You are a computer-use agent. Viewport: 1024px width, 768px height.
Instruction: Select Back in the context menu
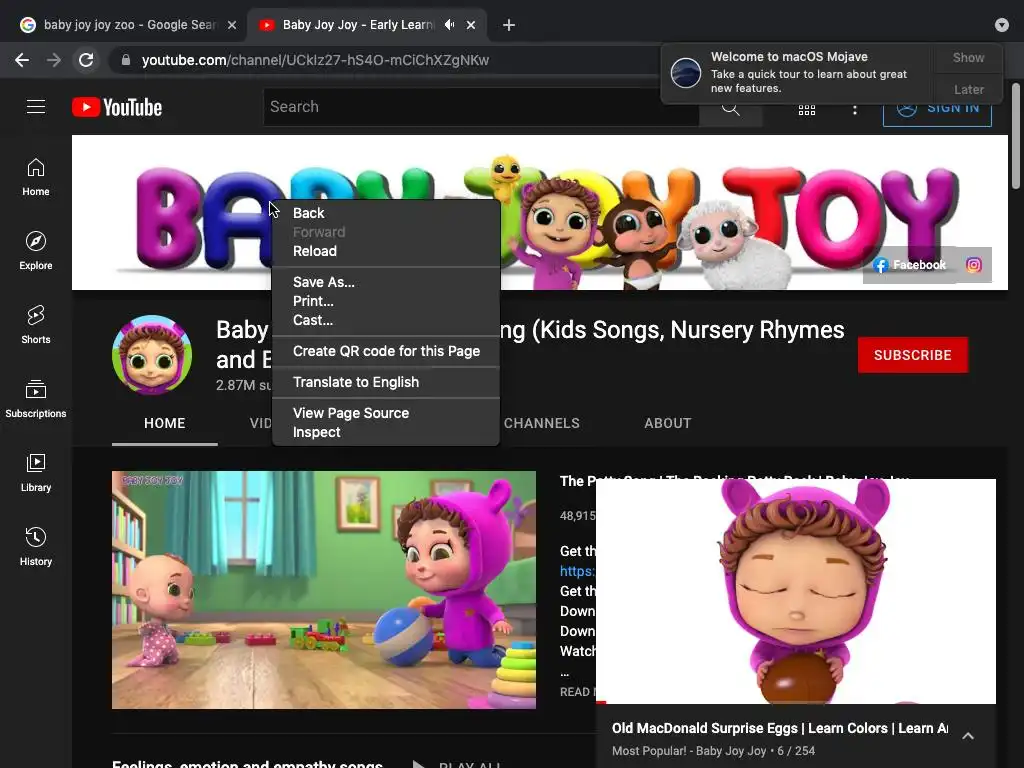point(386,213)
